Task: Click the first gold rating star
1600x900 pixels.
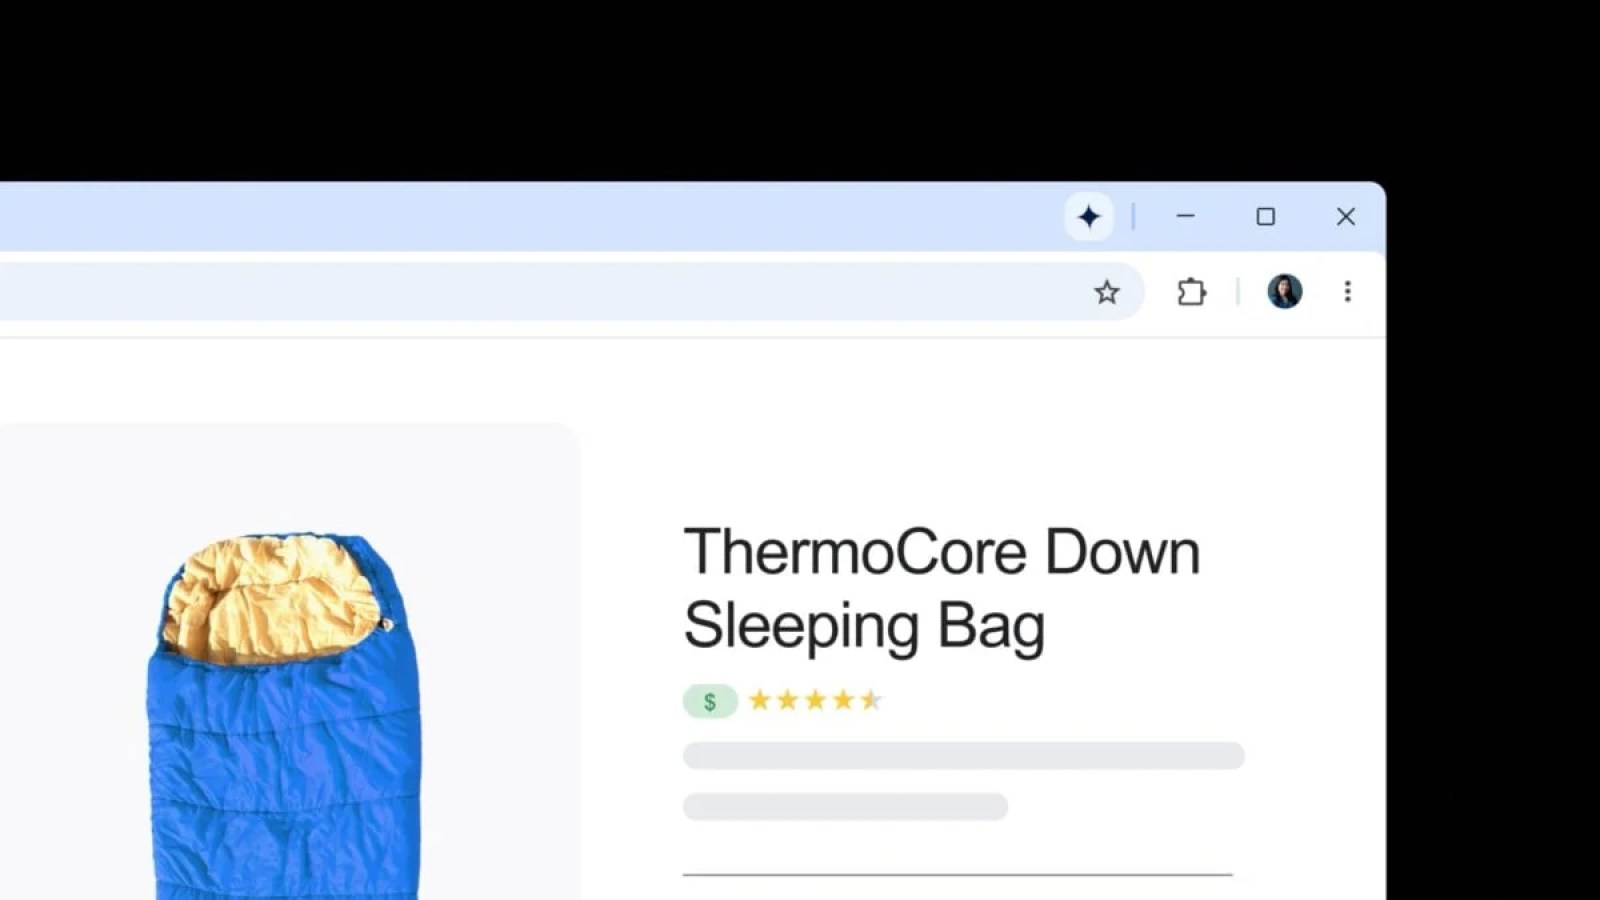Action: click(760, 700)
